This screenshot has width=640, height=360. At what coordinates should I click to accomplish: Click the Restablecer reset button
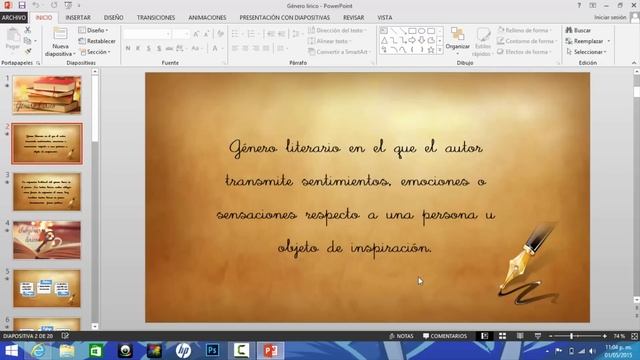[97, 41]
